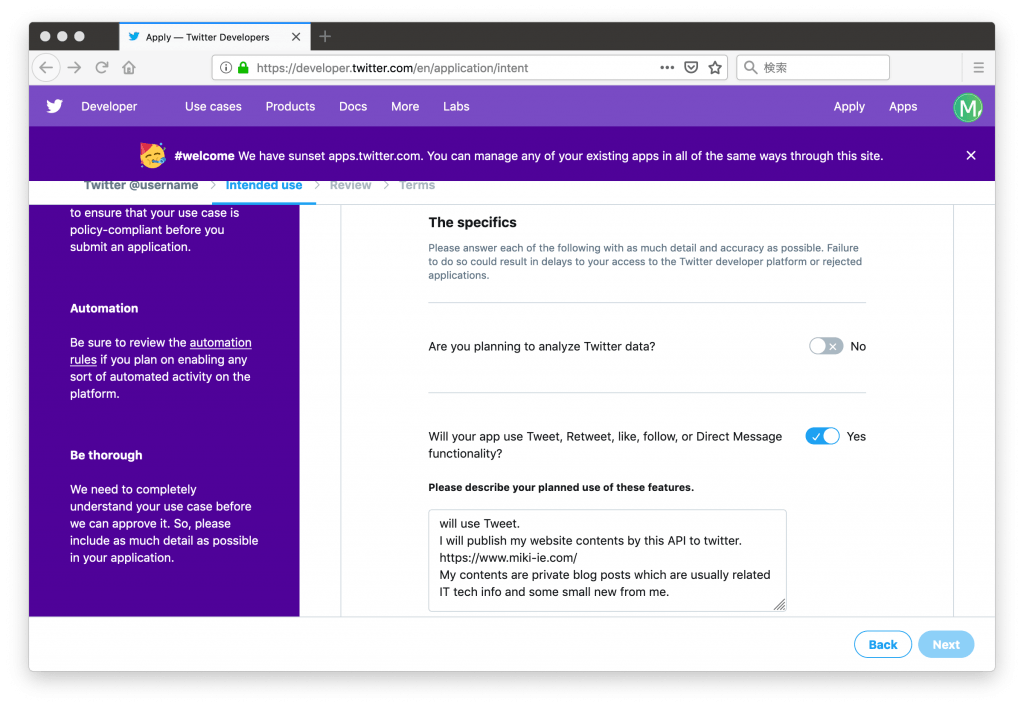Click the Twitter bird logo in header

(x=54, y=106)
